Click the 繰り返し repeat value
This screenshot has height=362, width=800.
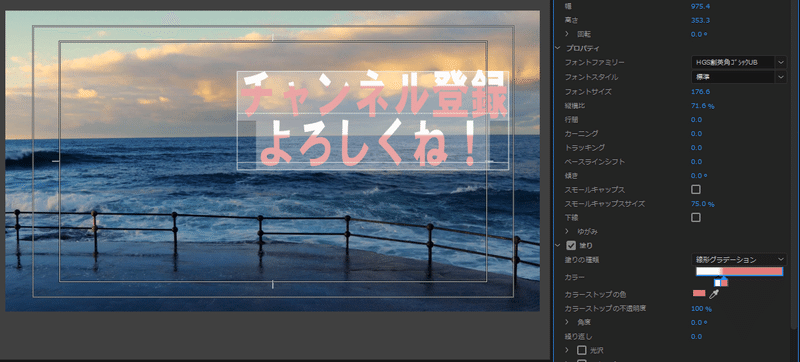[696, 337]
